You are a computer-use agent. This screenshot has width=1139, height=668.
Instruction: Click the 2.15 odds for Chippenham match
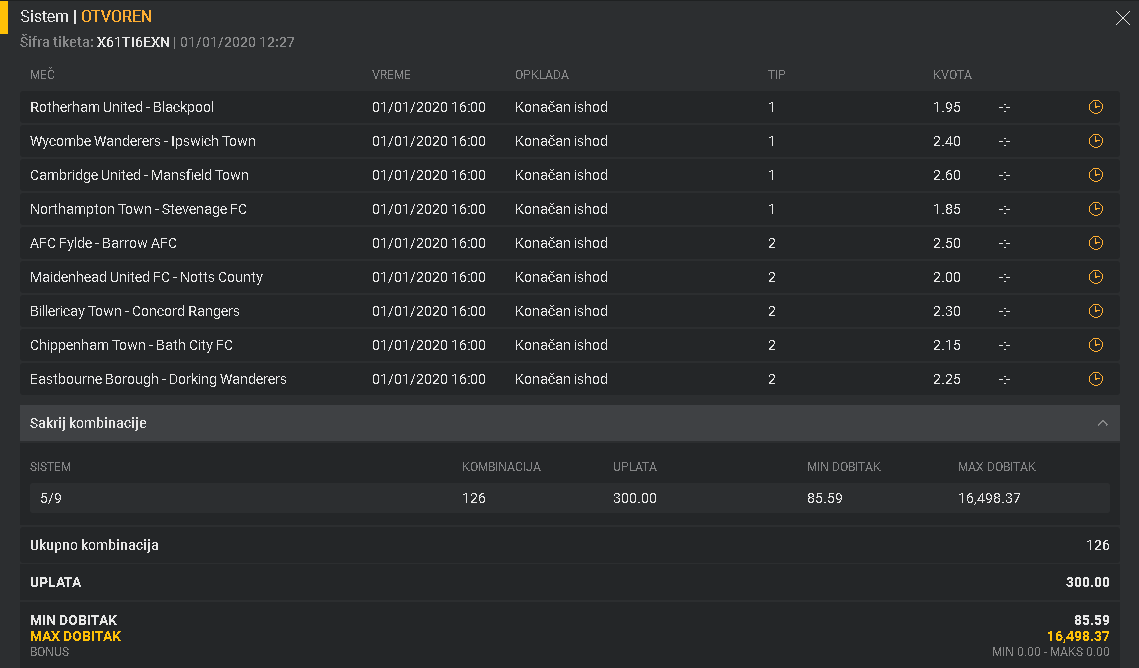pos(947,345)
